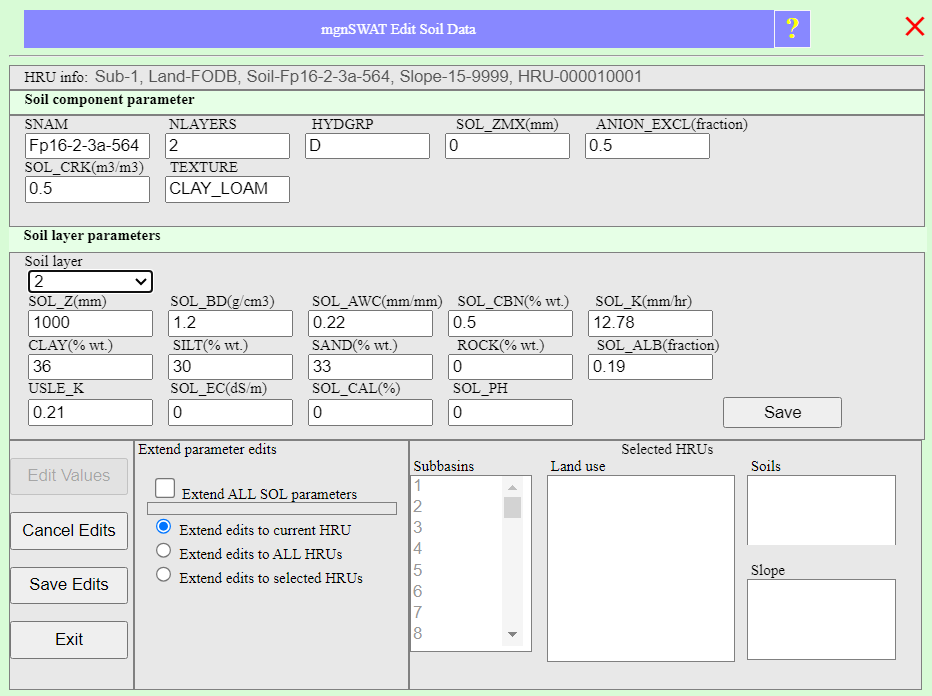
Task: Click the Exit button
Action: pyautogui.click(x=69, y=640)
